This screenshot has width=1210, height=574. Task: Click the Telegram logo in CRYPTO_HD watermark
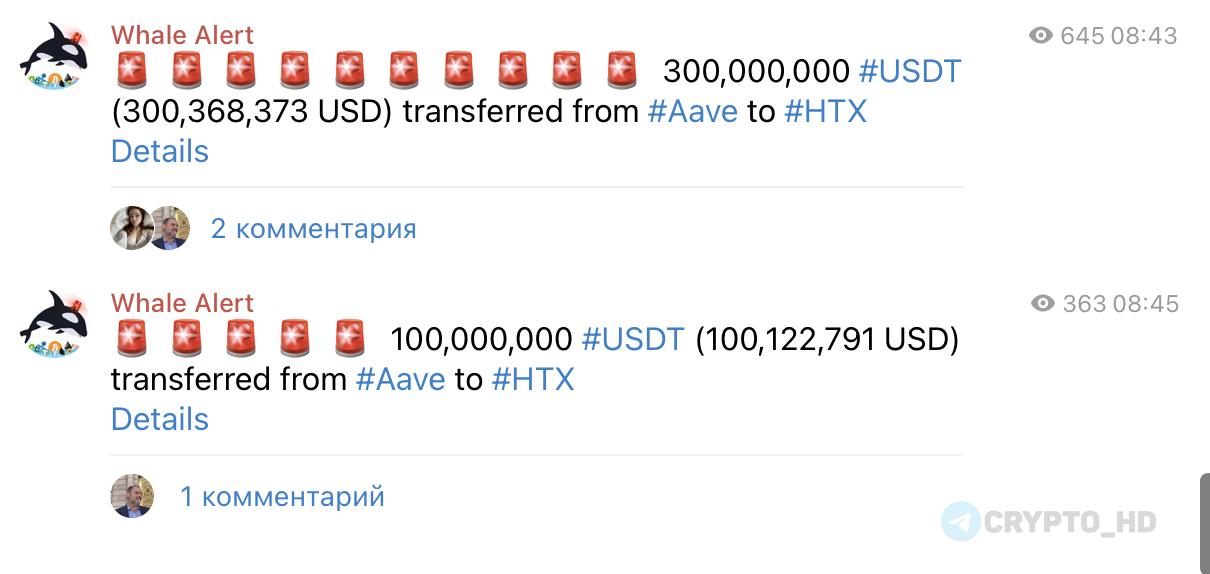coord(960,521)
